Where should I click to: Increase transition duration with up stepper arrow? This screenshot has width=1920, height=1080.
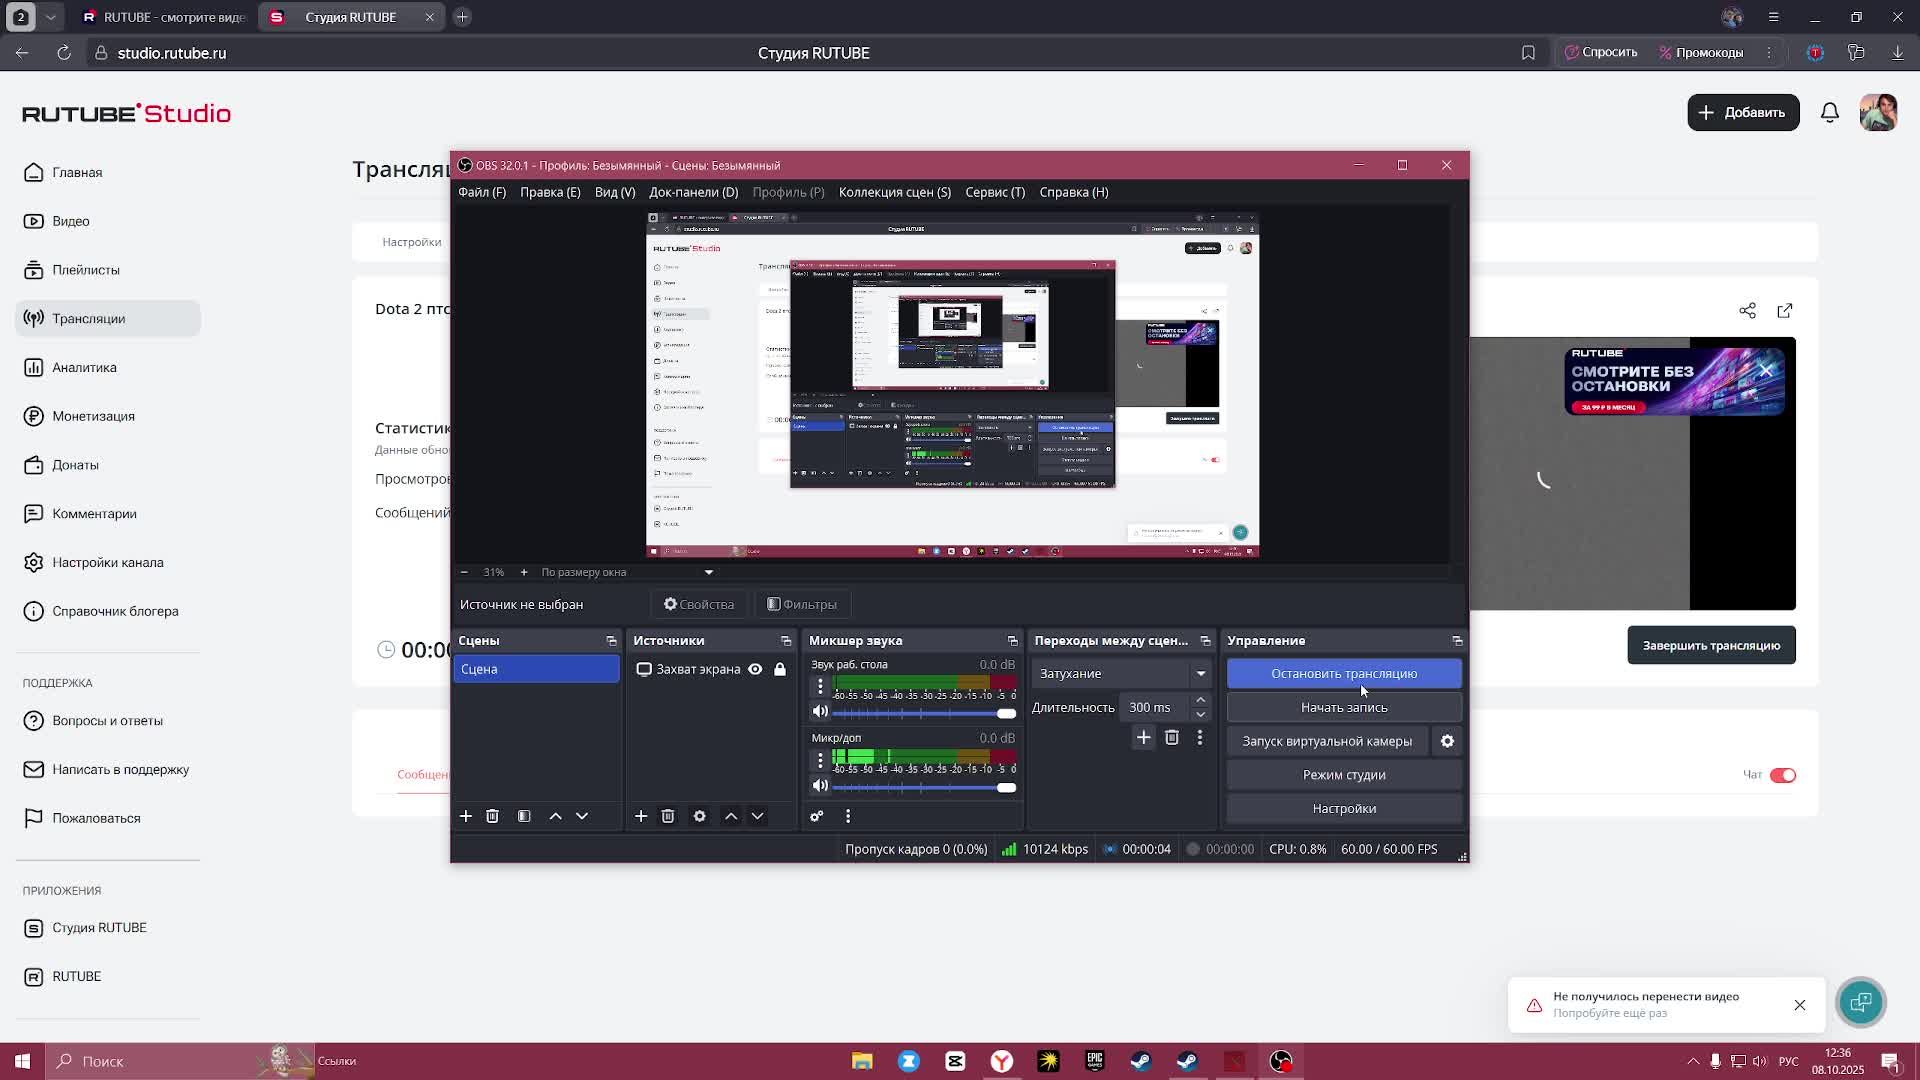coord(1200,701)
